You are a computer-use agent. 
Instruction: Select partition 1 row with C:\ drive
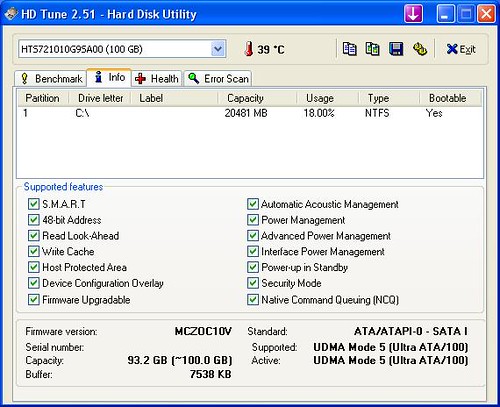(250, 113)
